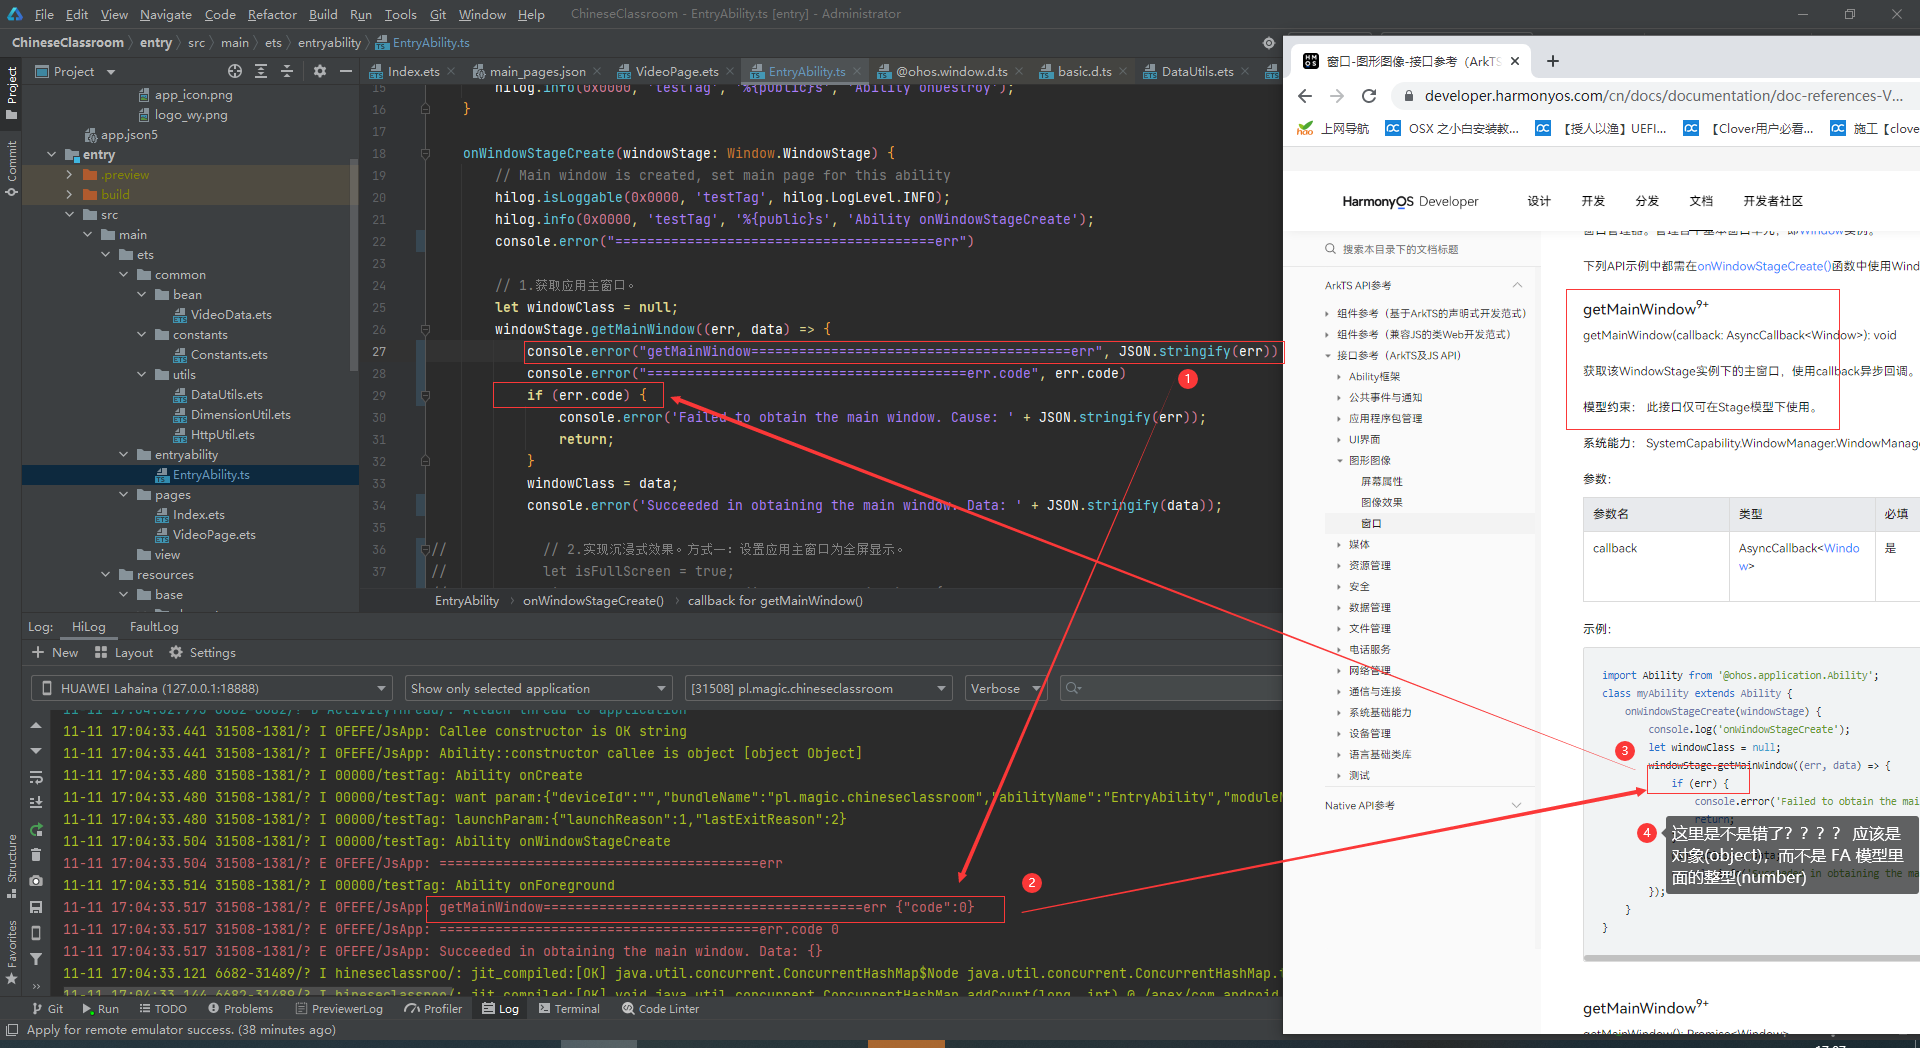This screenshot has width=1920, height=1048.
Task: Reload the HarmonyOS docs page
Action: point(1370,96)
